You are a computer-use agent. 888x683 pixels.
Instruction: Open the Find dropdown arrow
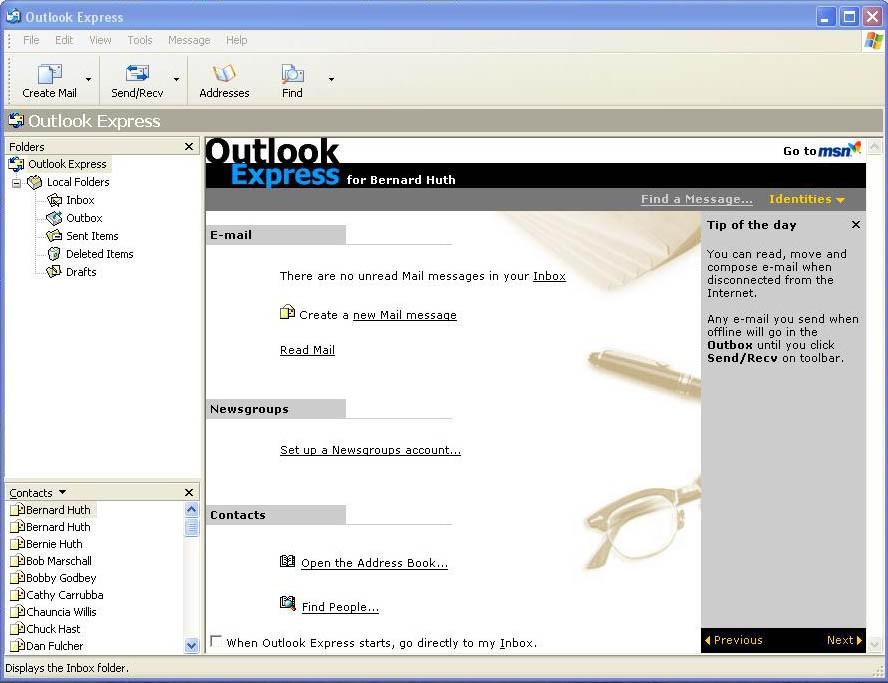point(331,79)
